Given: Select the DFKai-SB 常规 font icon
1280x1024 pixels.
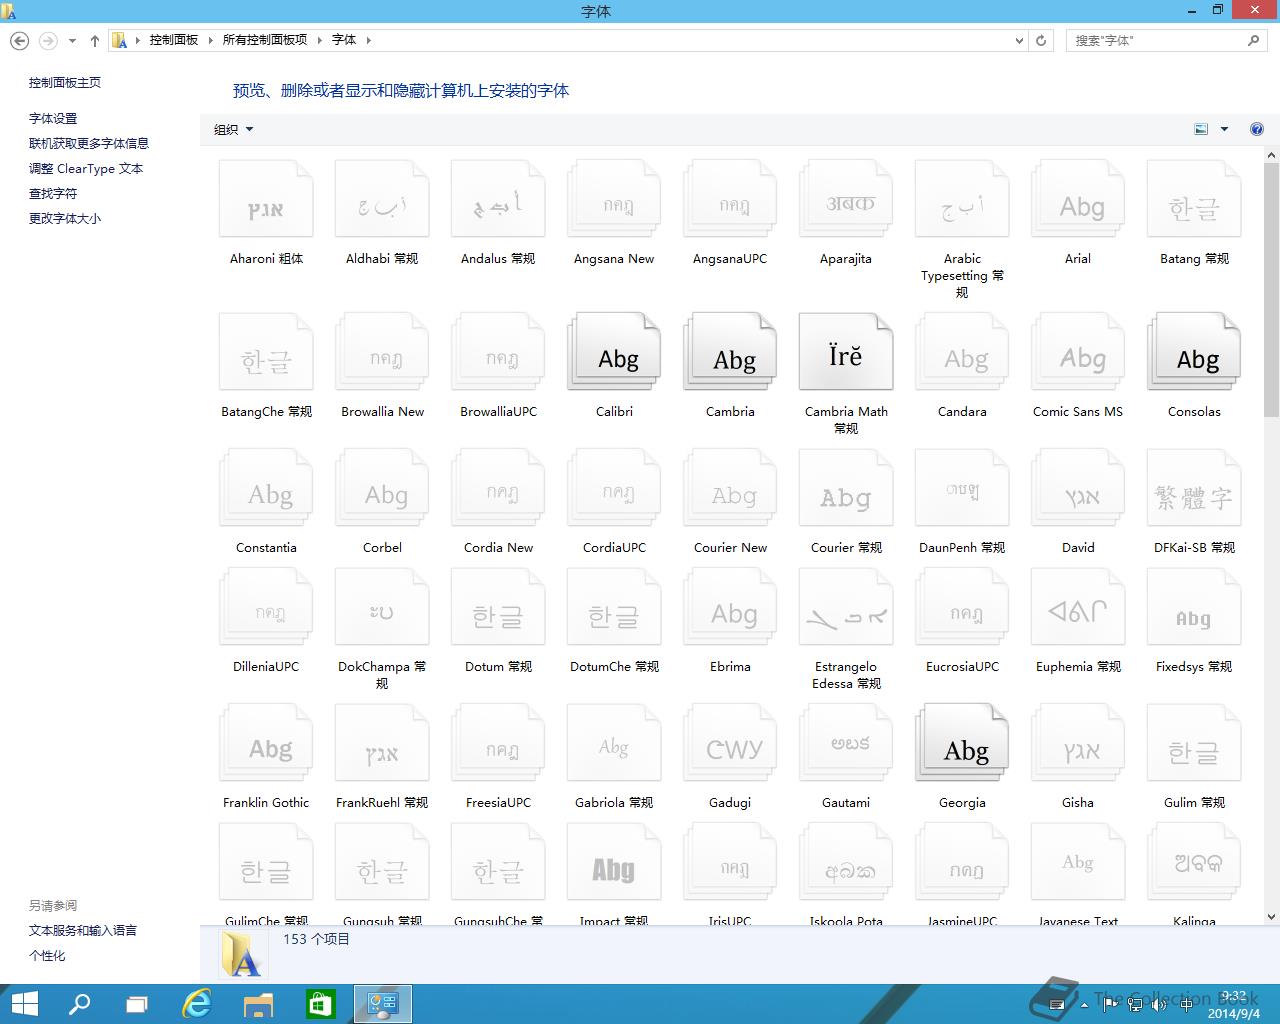Looking at the screenshot, I should [1194, 488].
